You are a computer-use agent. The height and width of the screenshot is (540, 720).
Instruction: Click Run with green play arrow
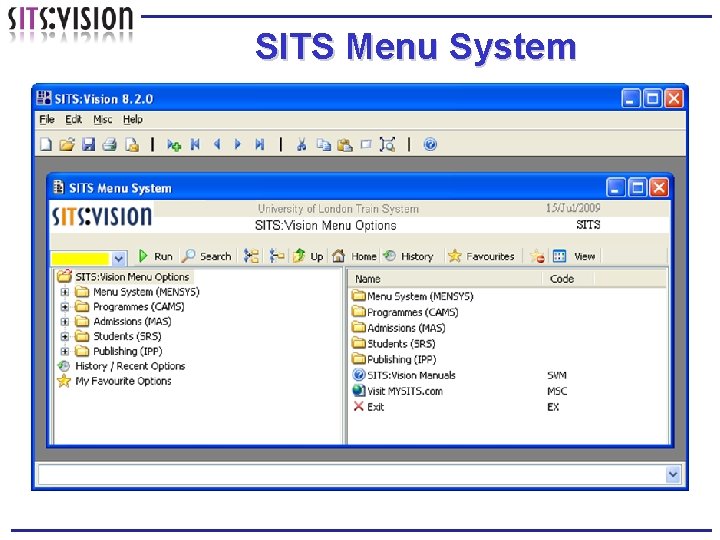point(156,256)
